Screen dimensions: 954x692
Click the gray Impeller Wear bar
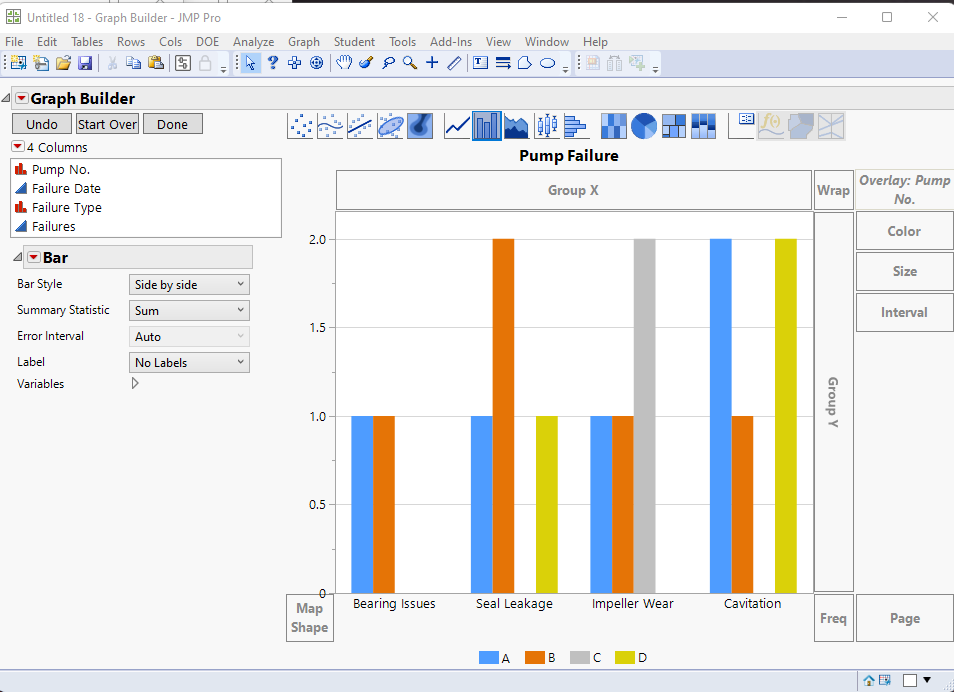[x=644, y=416]
